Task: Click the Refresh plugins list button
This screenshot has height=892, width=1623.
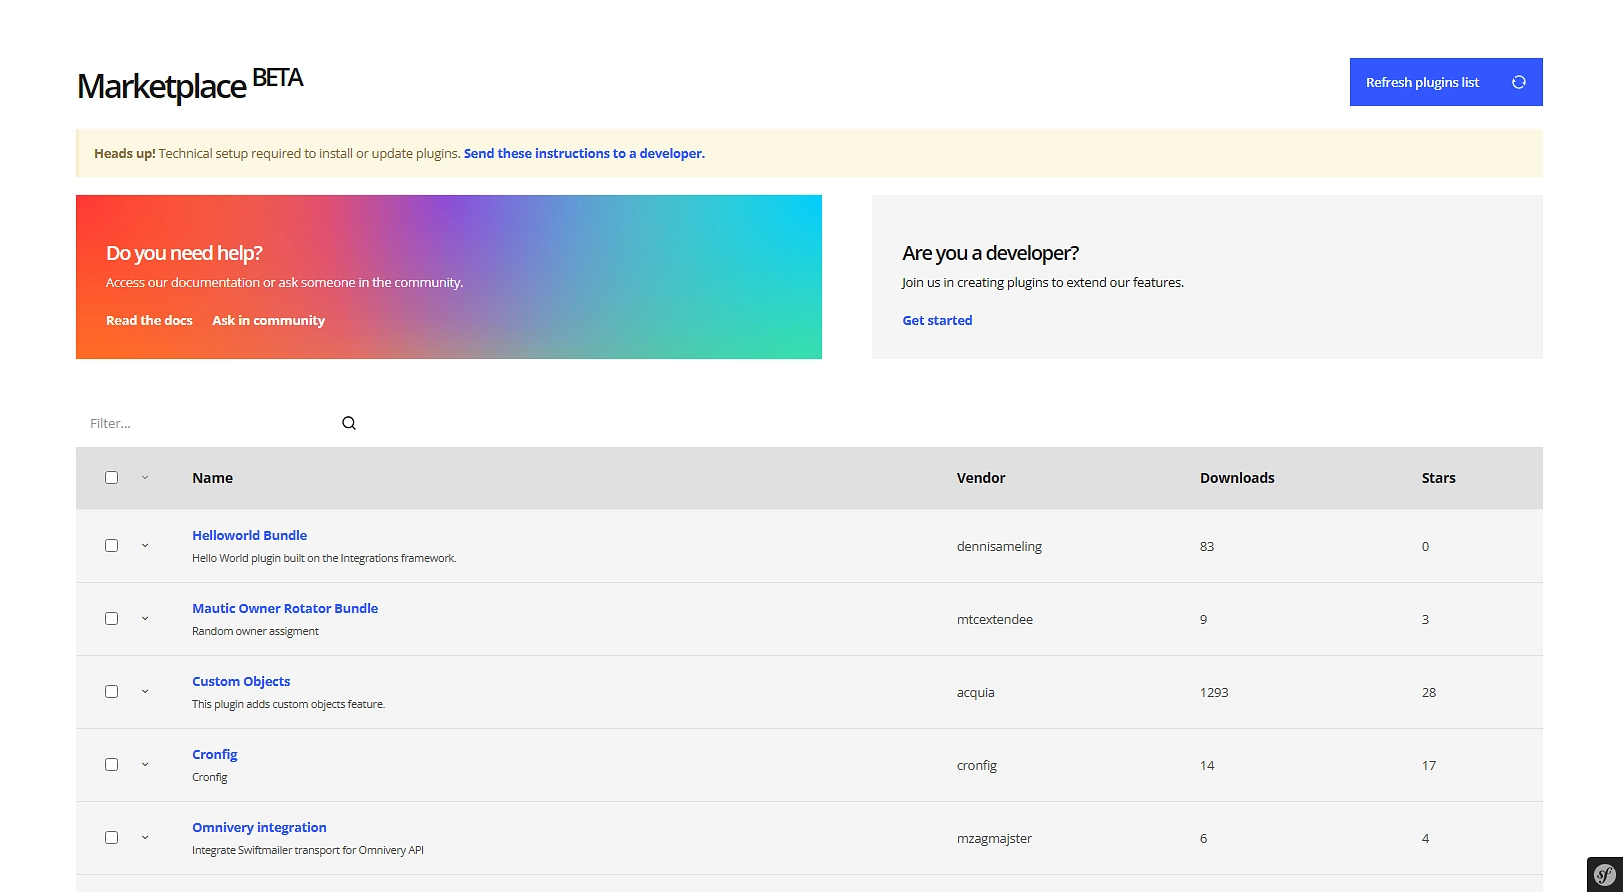Action: pyautogui.click(x=1422, y=82)
